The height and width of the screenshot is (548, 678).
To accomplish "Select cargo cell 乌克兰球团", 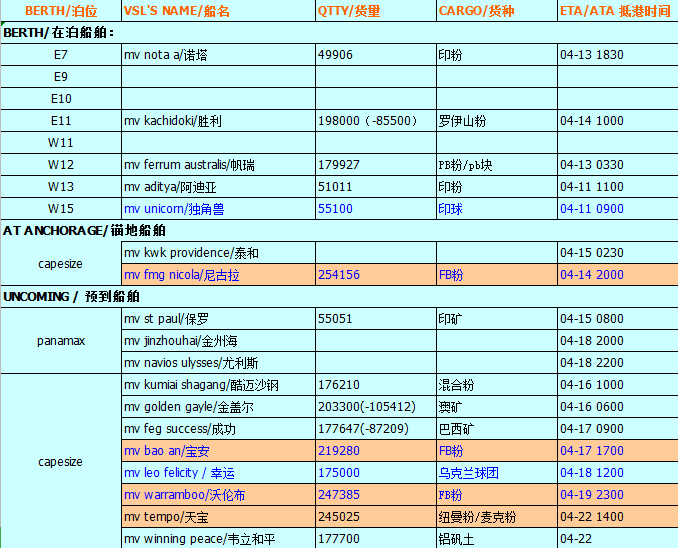I will click(497, 473).
